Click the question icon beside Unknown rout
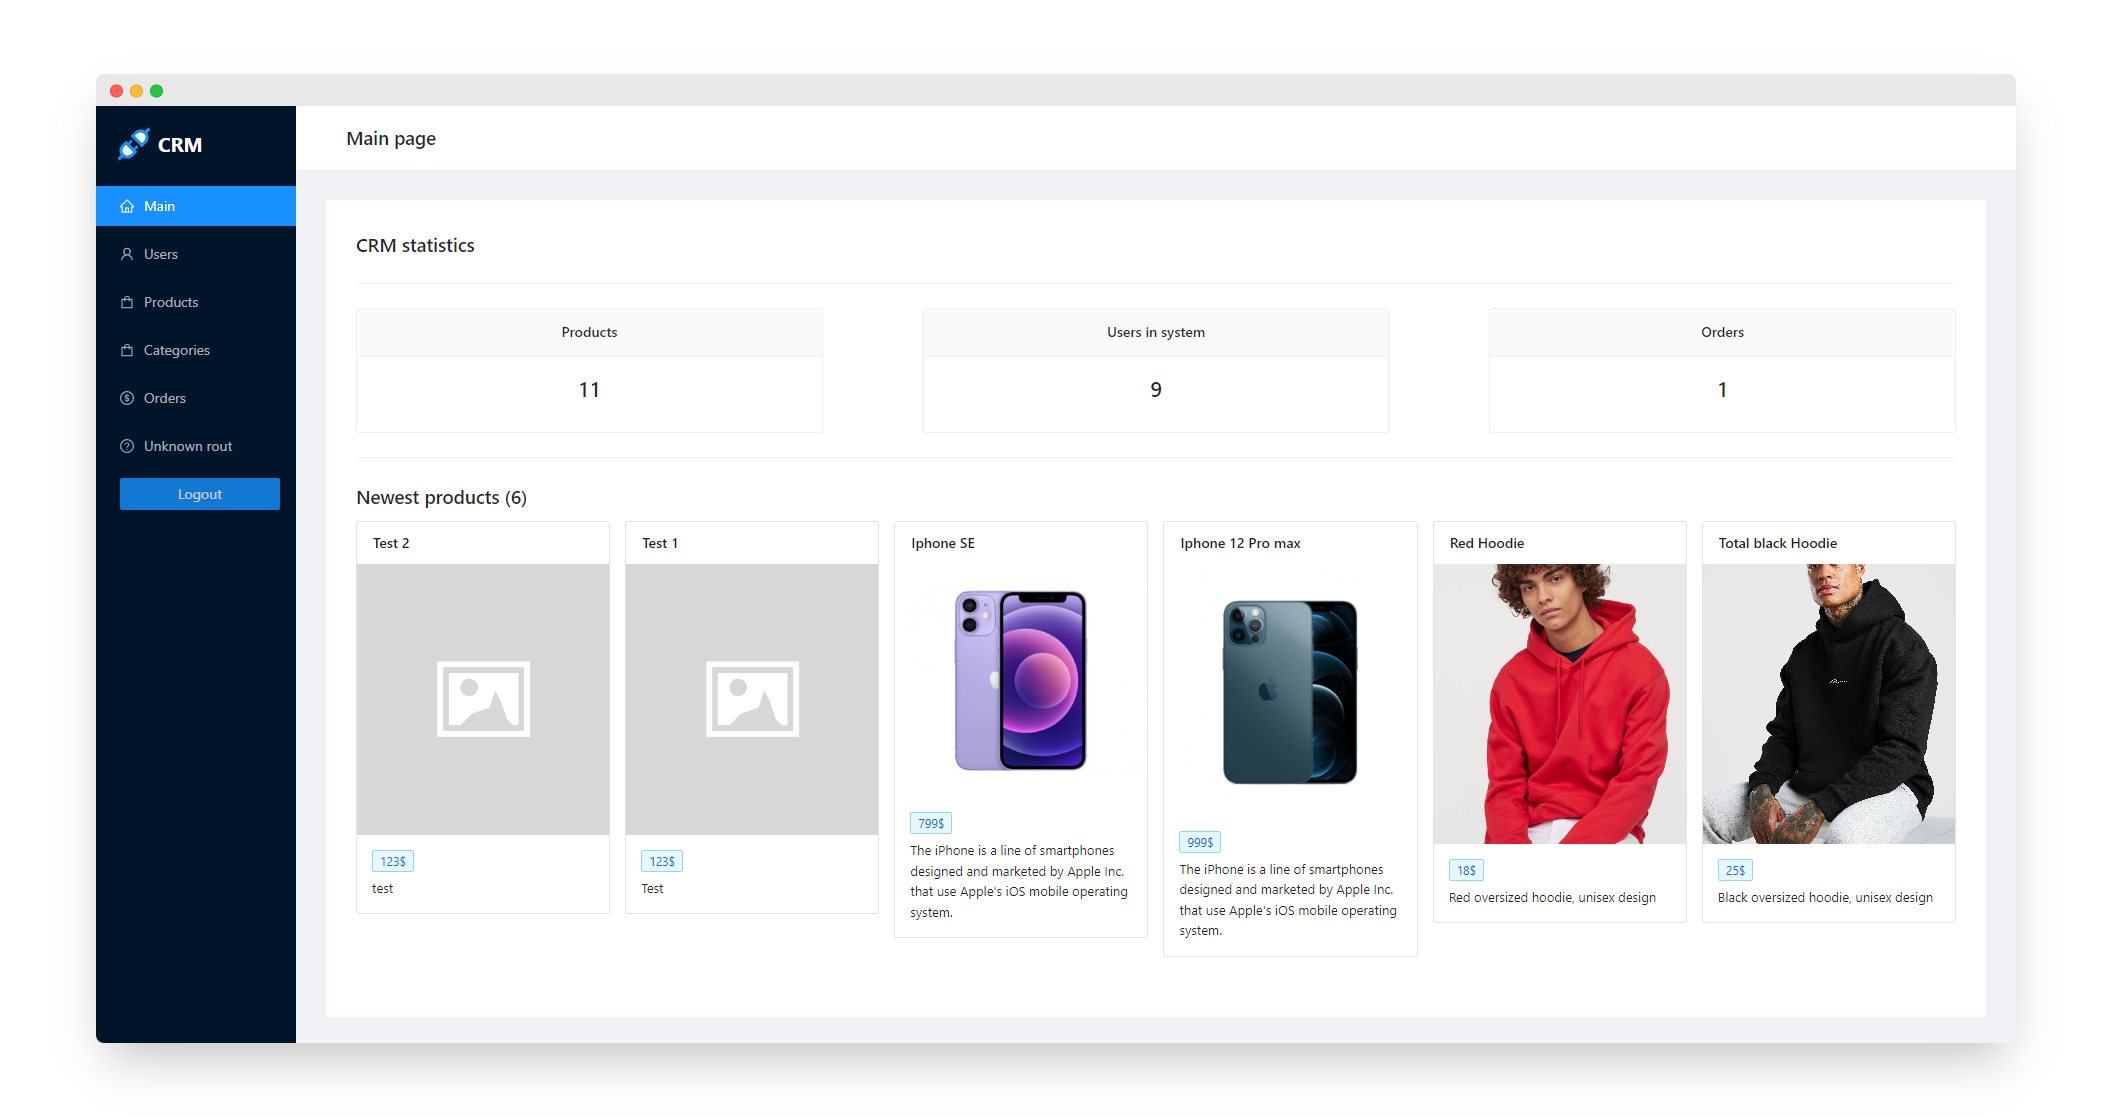Screen dimensions: 2112x1117 pyautogui.click(x=127, y=446)
